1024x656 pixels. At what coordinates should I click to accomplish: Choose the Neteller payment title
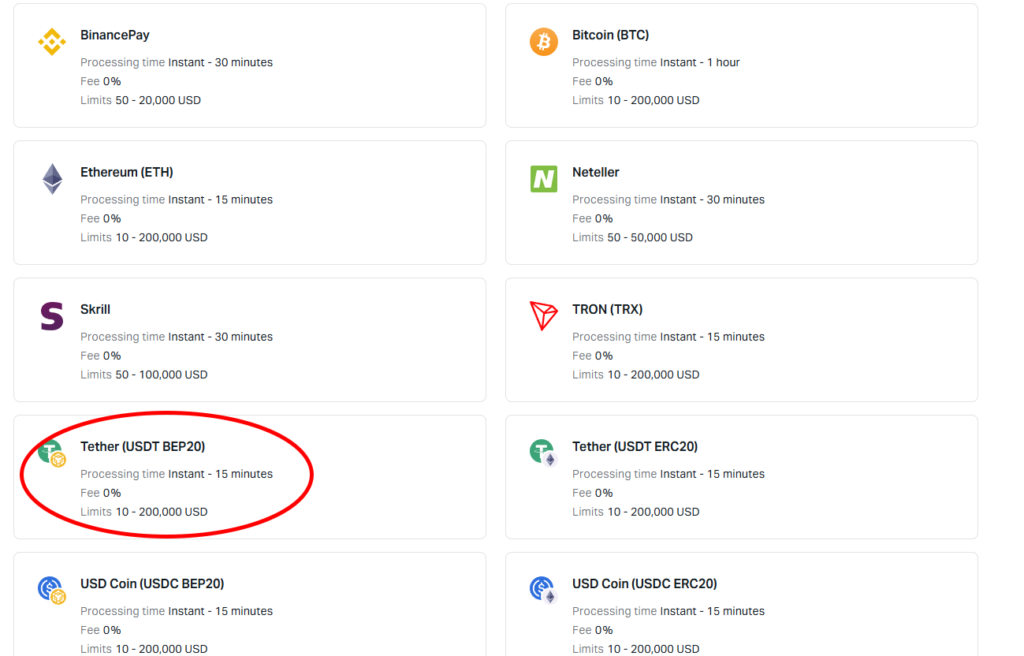(596, 172)
